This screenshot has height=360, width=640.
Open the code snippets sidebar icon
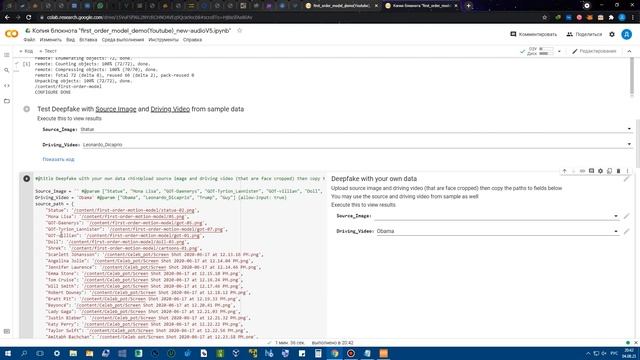[7, 86]
